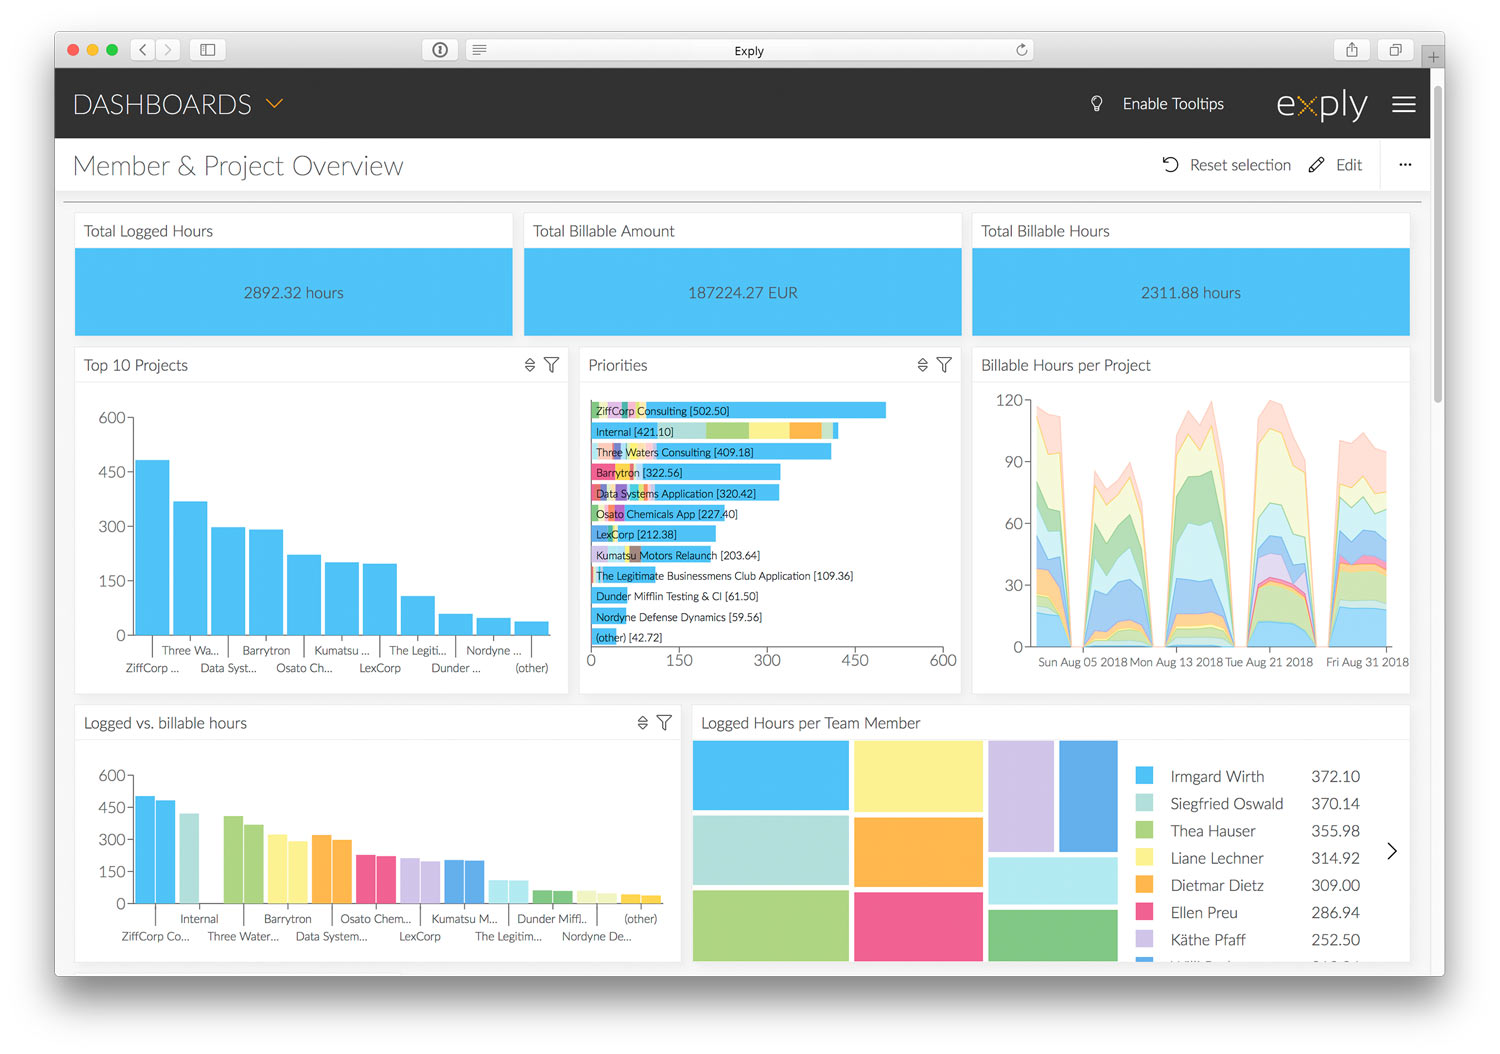Click the Total Billable Hours value tile
The height and width of the screenshot is (1054, 1500).
pos(1190,292)
